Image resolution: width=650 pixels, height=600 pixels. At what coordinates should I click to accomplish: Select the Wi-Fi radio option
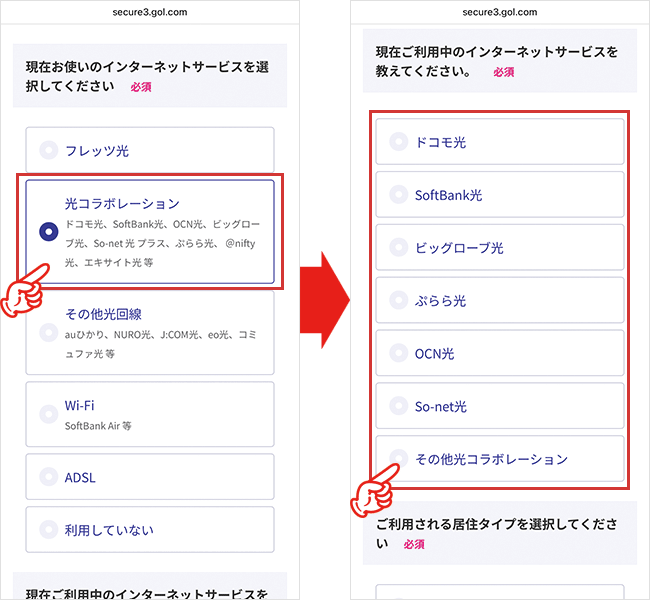(x=150, y=414)
